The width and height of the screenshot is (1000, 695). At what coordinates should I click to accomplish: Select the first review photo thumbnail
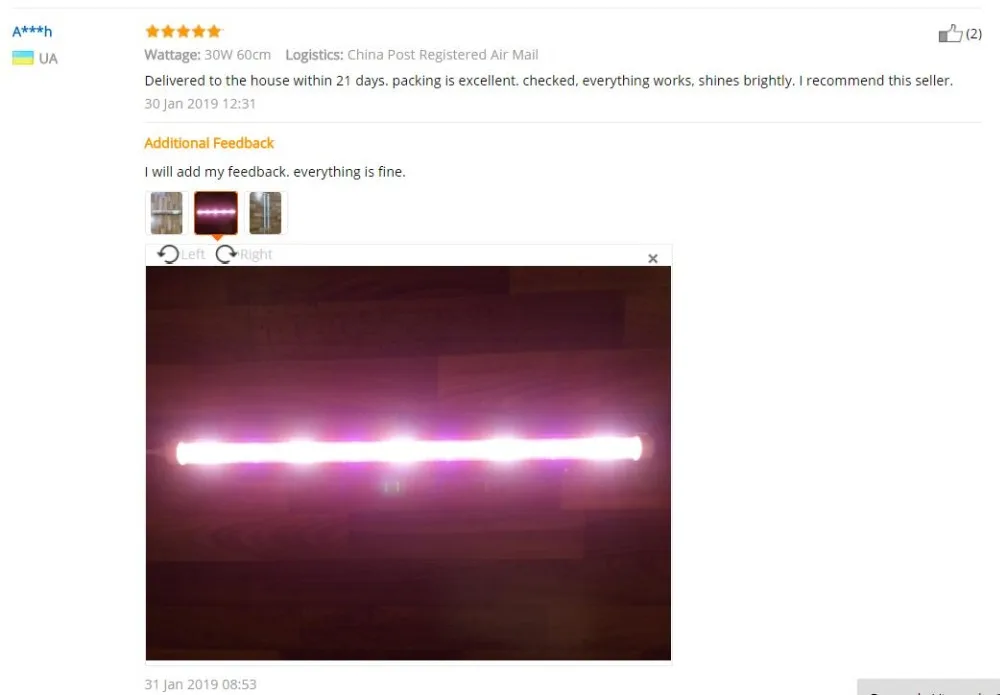(x=166, y=213)
